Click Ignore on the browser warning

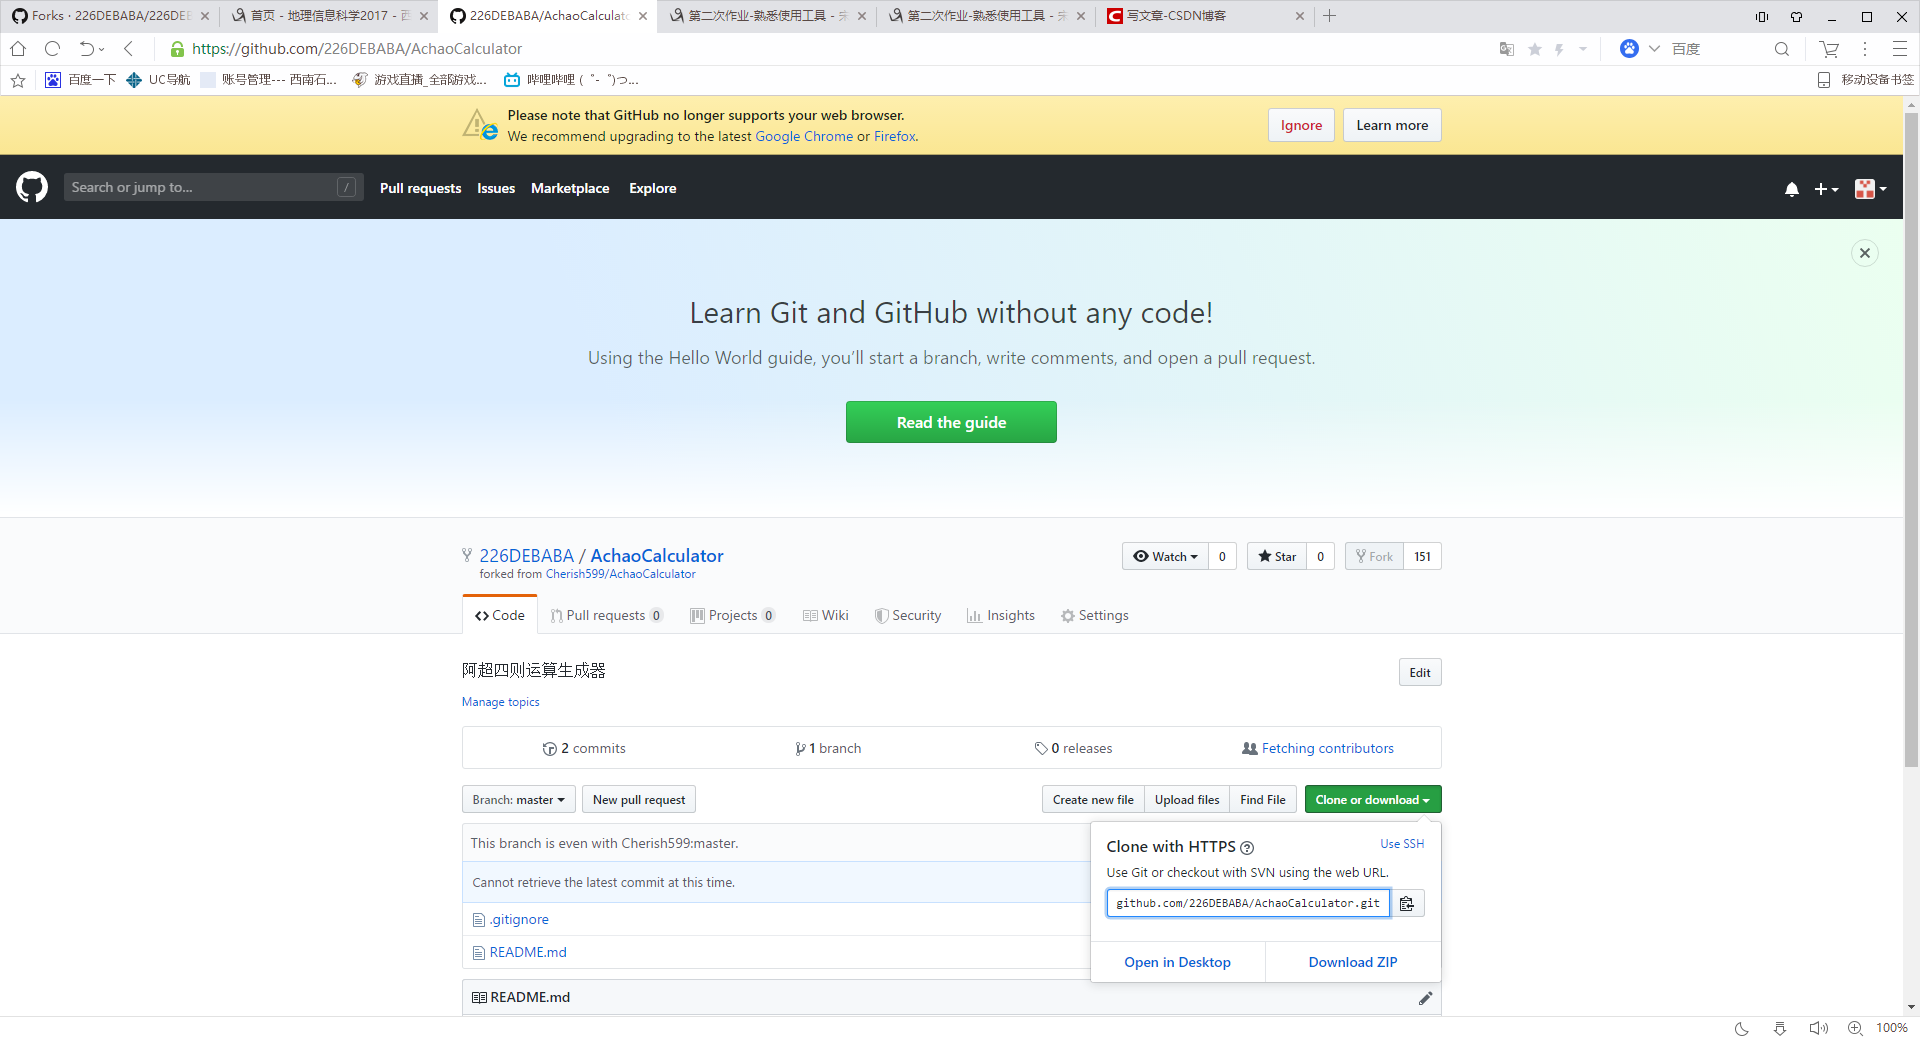1301,125
